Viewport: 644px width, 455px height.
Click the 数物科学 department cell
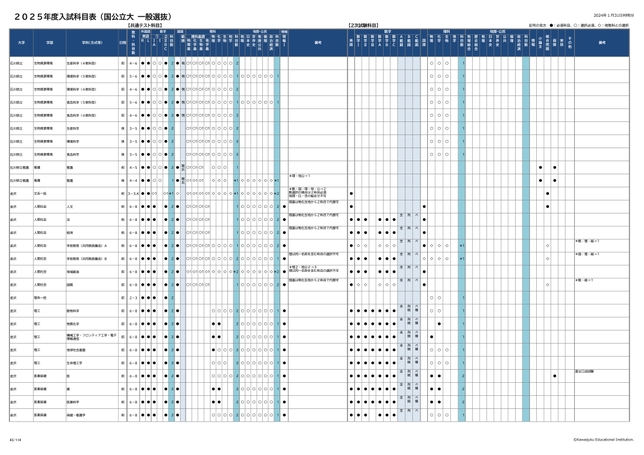[x=74, y=311]
